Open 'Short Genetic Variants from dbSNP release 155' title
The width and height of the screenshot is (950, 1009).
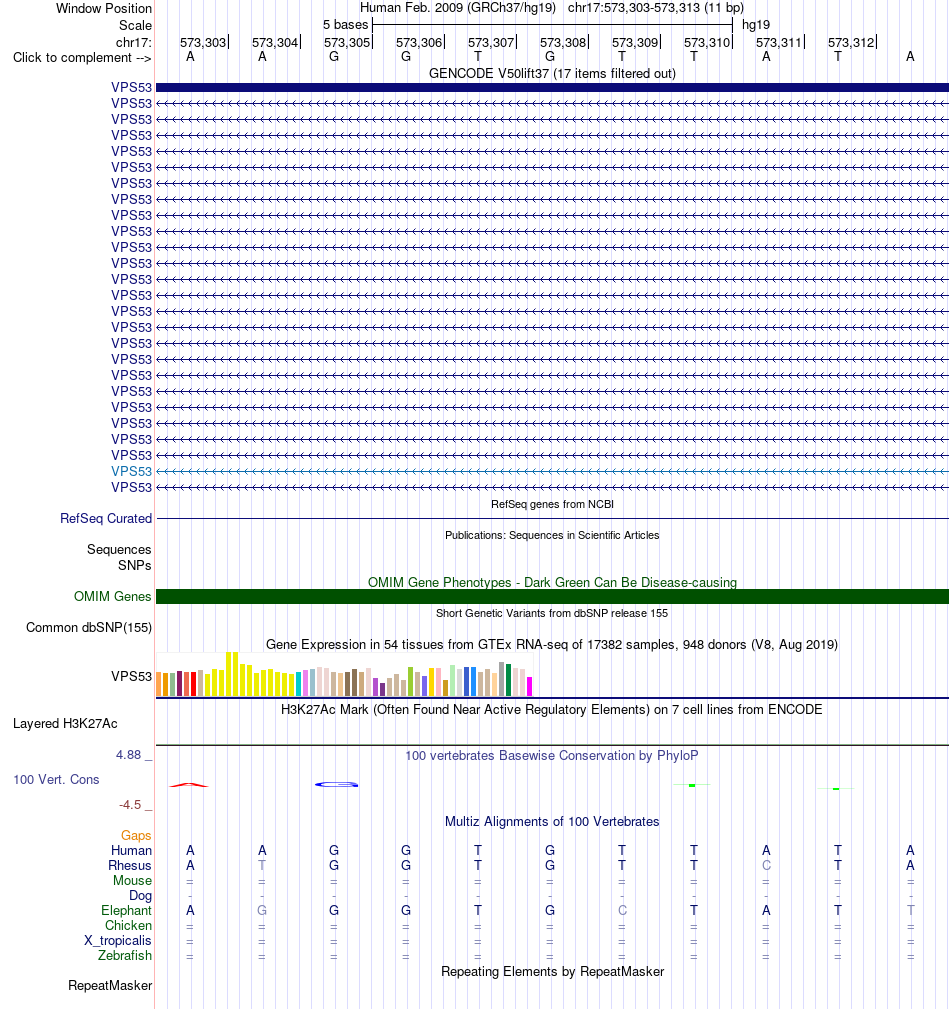[x=552, y=613]
